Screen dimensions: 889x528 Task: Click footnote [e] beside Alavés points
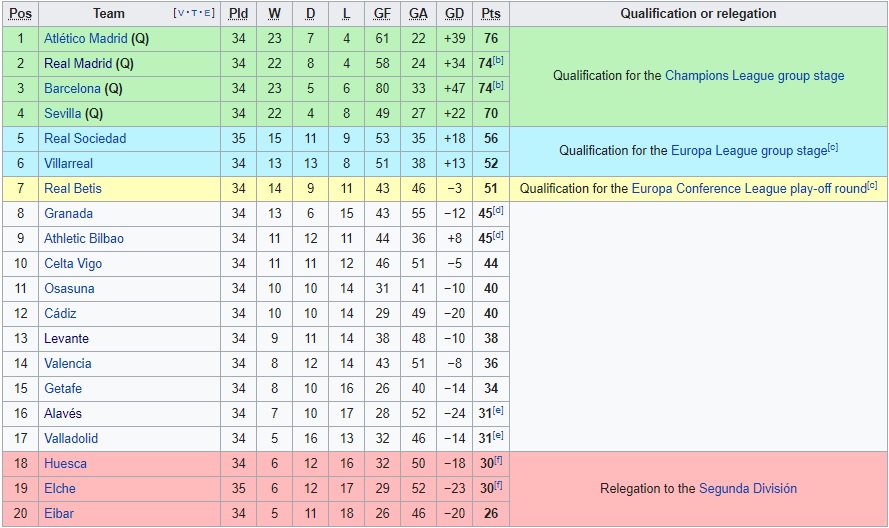click(x=498, y=410)
